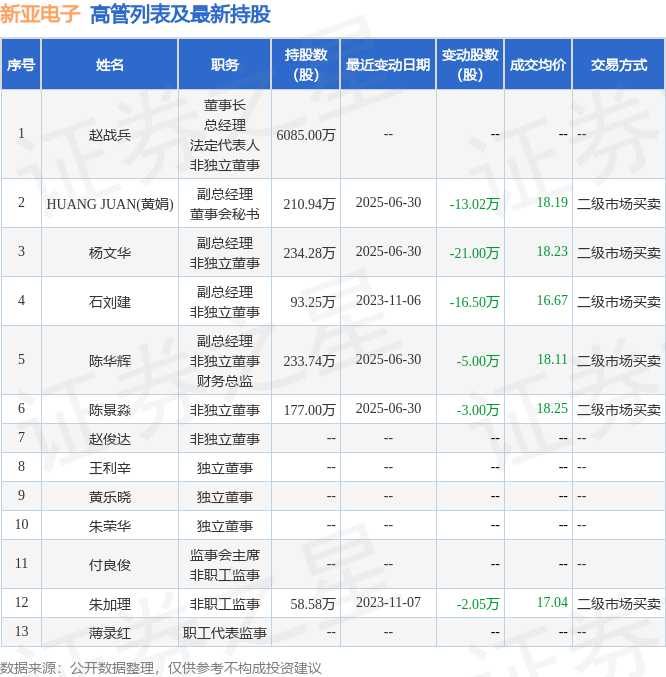Click the average price 18.23
Viewport: 666px width, 677px height.
(552, 251)
